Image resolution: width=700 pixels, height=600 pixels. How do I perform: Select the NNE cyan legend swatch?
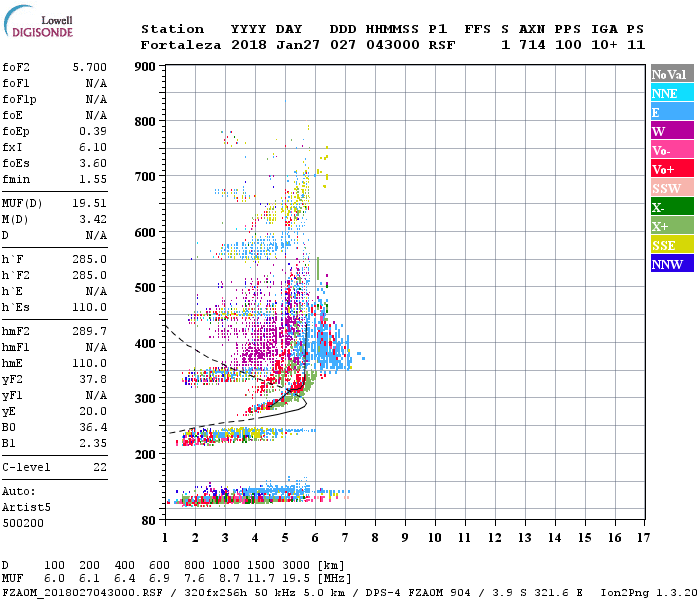(672, 93)
